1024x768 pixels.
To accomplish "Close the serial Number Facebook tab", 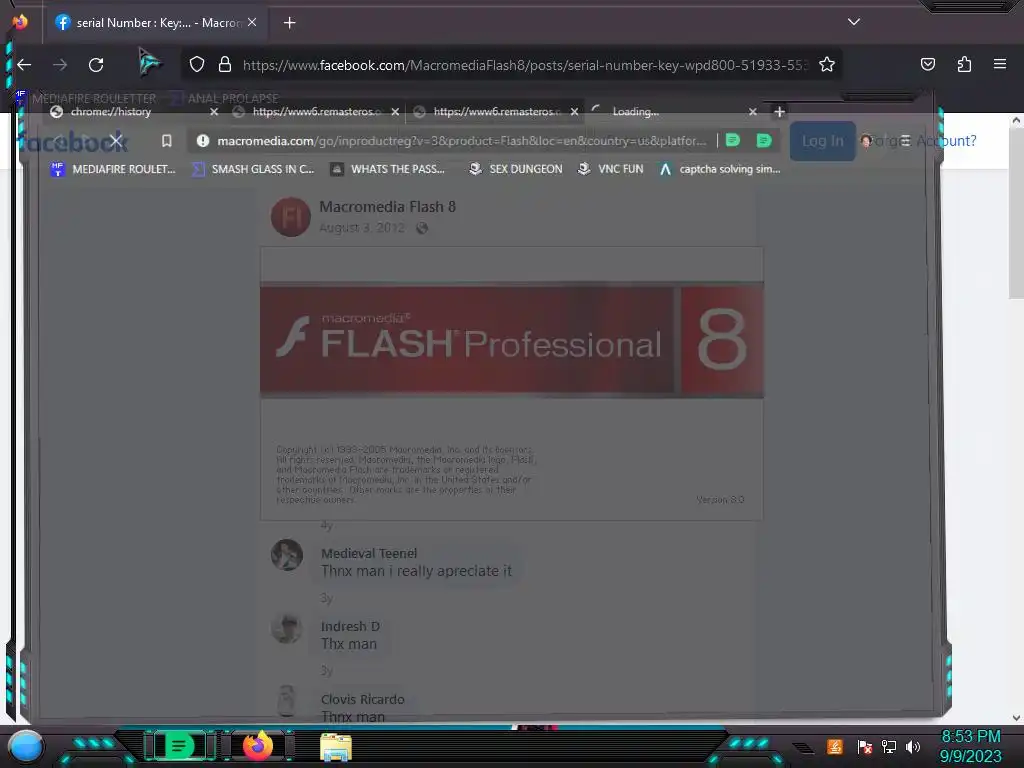I will (x=252, y=22).
